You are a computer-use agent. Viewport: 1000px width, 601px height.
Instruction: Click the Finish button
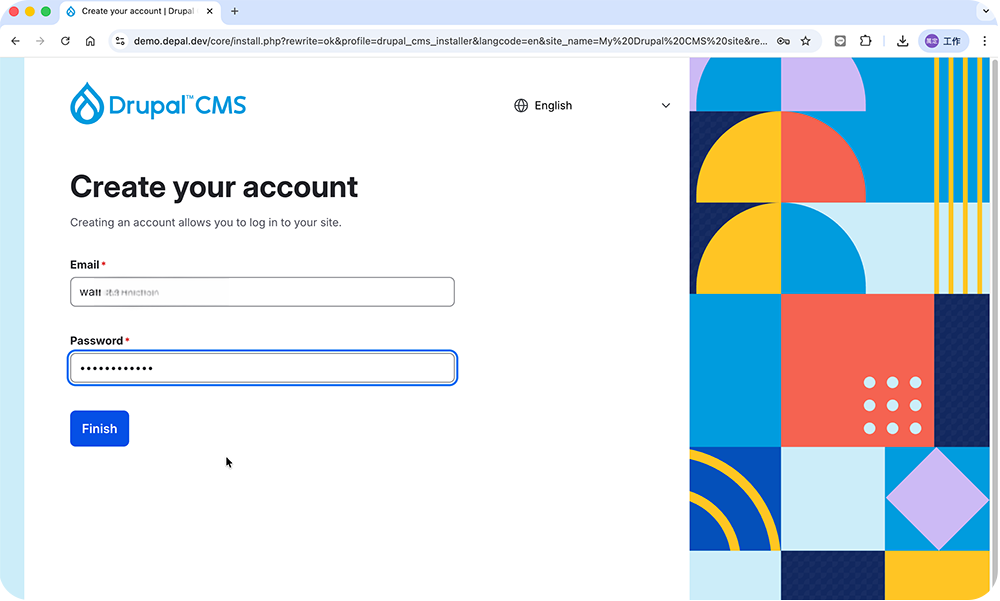[x=99, y=429]
